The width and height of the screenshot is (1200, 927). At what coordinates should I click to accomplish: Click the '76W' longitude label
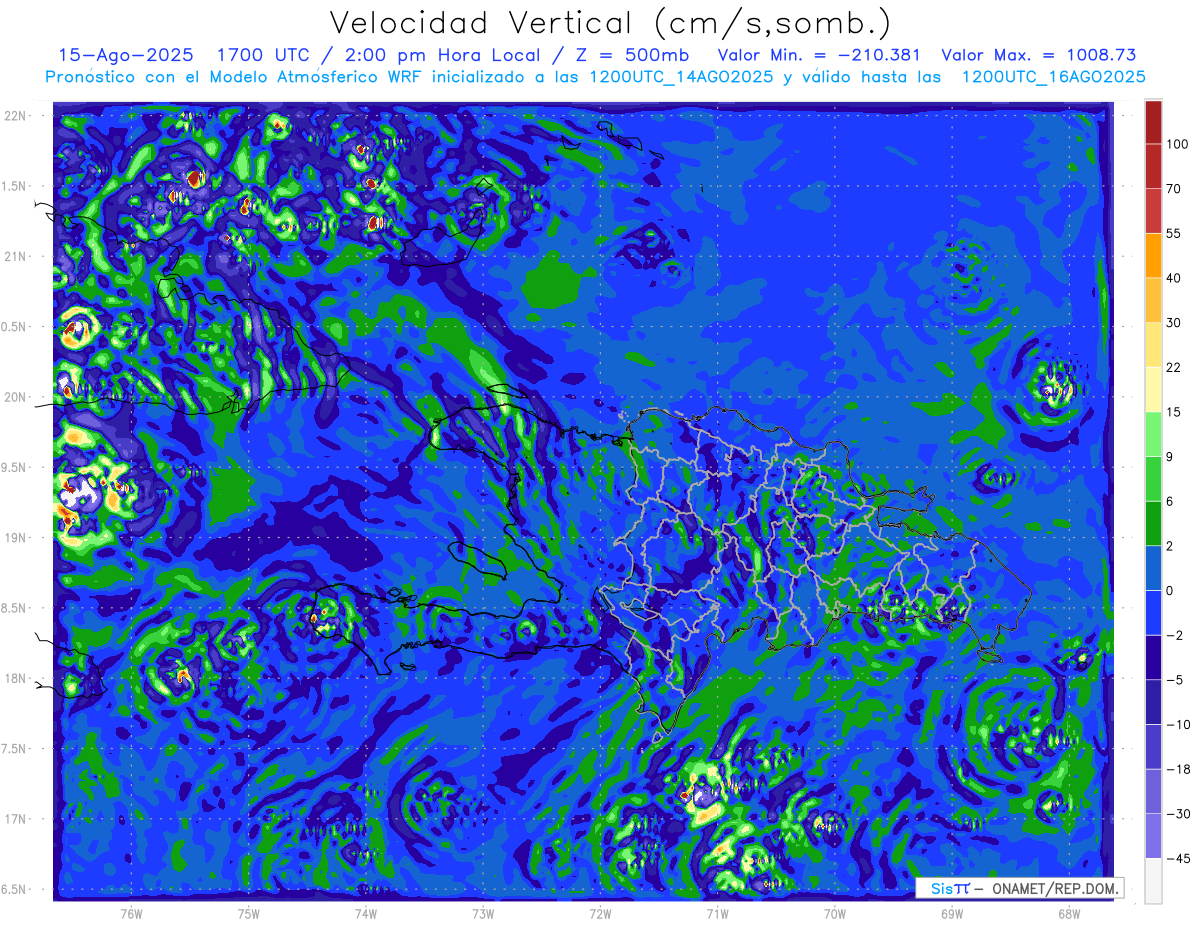tap(131, 913)
